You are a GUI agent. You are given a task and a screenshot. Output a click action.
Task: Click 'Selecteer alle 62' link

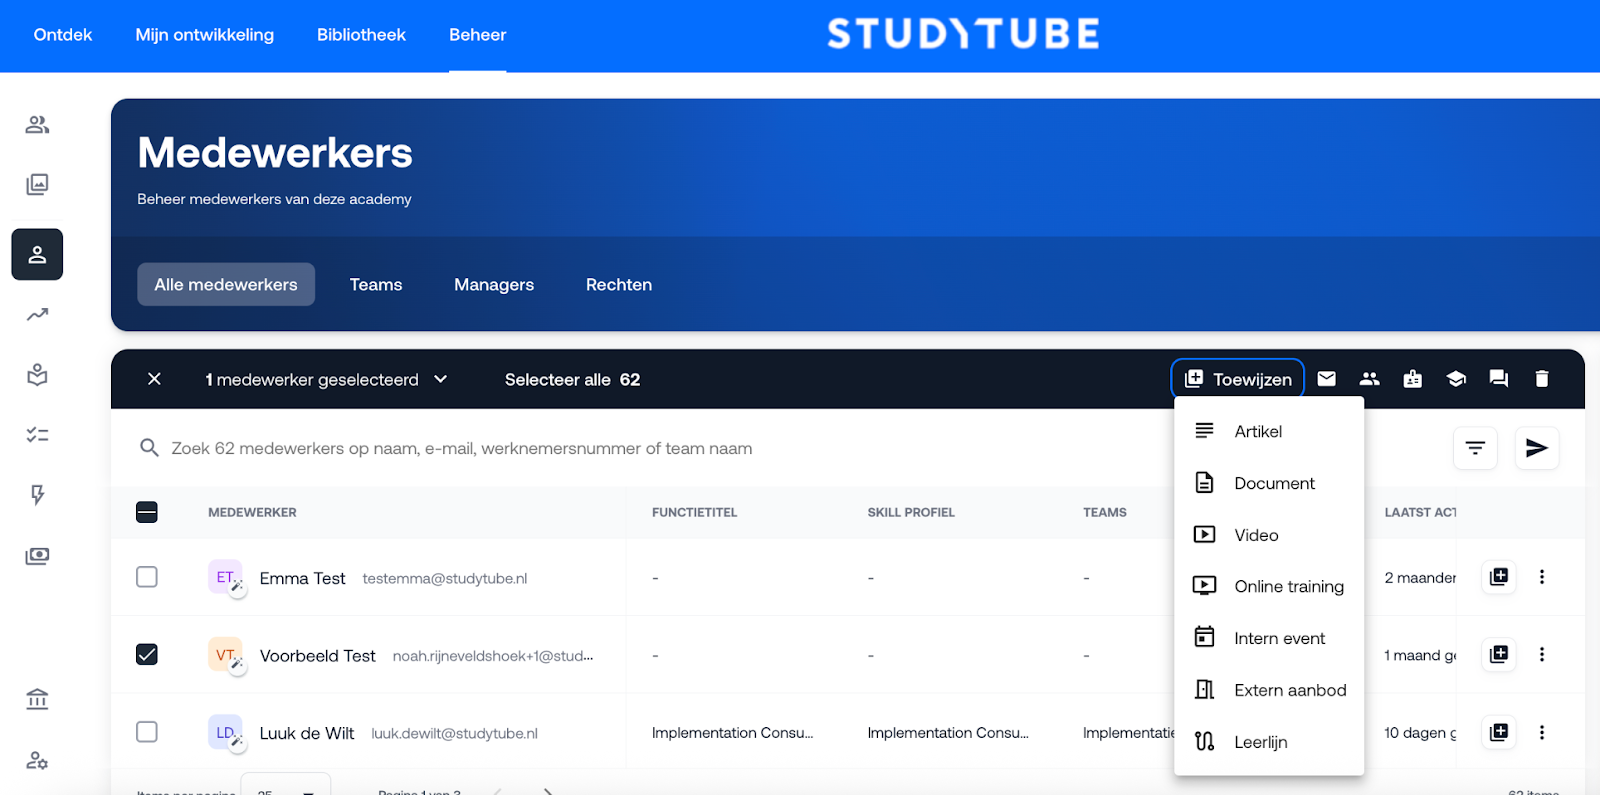click(x=572, y=379)
